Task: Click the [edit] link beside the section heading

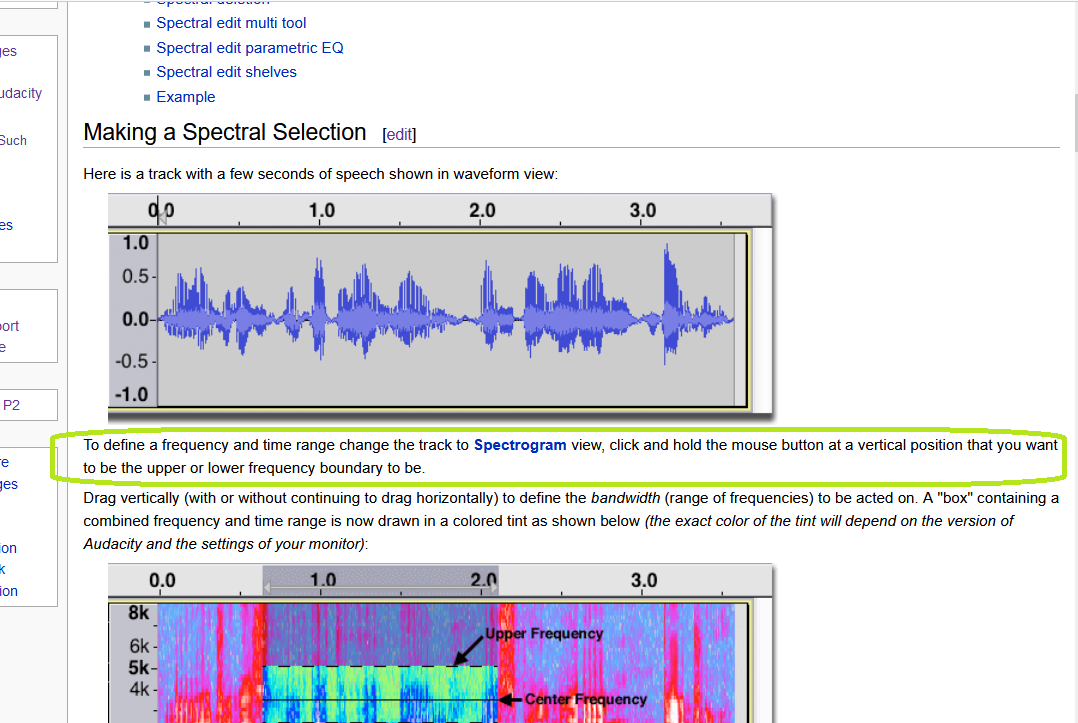Action: (399, 133)
